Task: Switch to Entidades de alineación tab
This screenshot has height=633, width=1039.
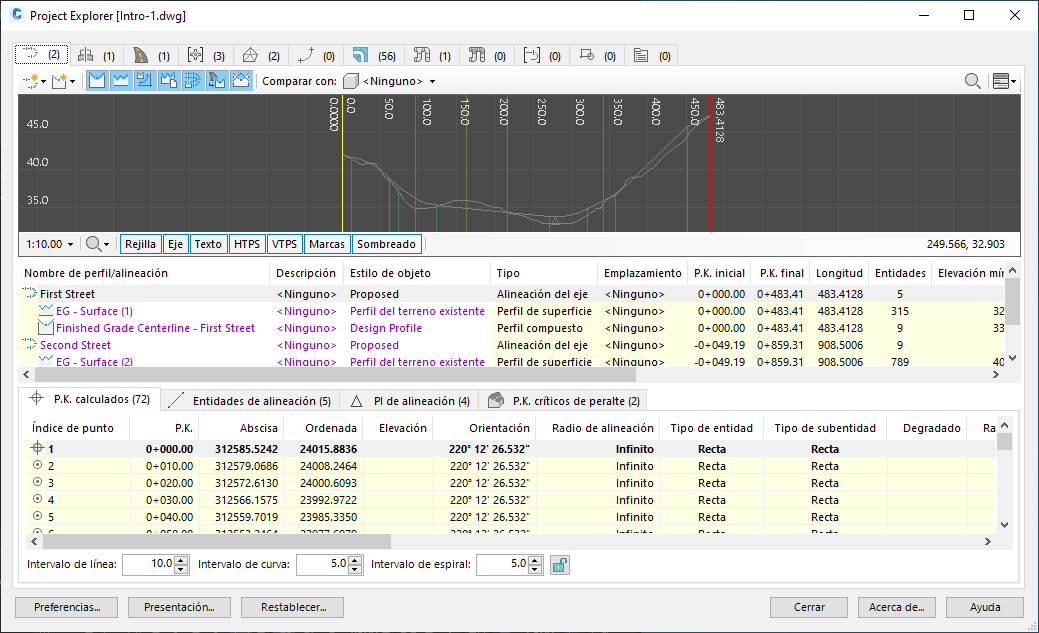Action: pyautogui.click(x=252, y=400)
